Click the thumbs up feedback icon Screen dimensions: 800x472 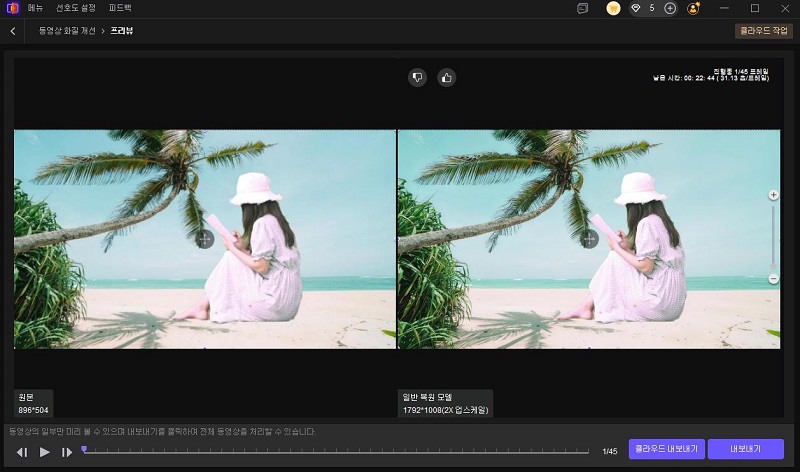[x=446, y=77]
